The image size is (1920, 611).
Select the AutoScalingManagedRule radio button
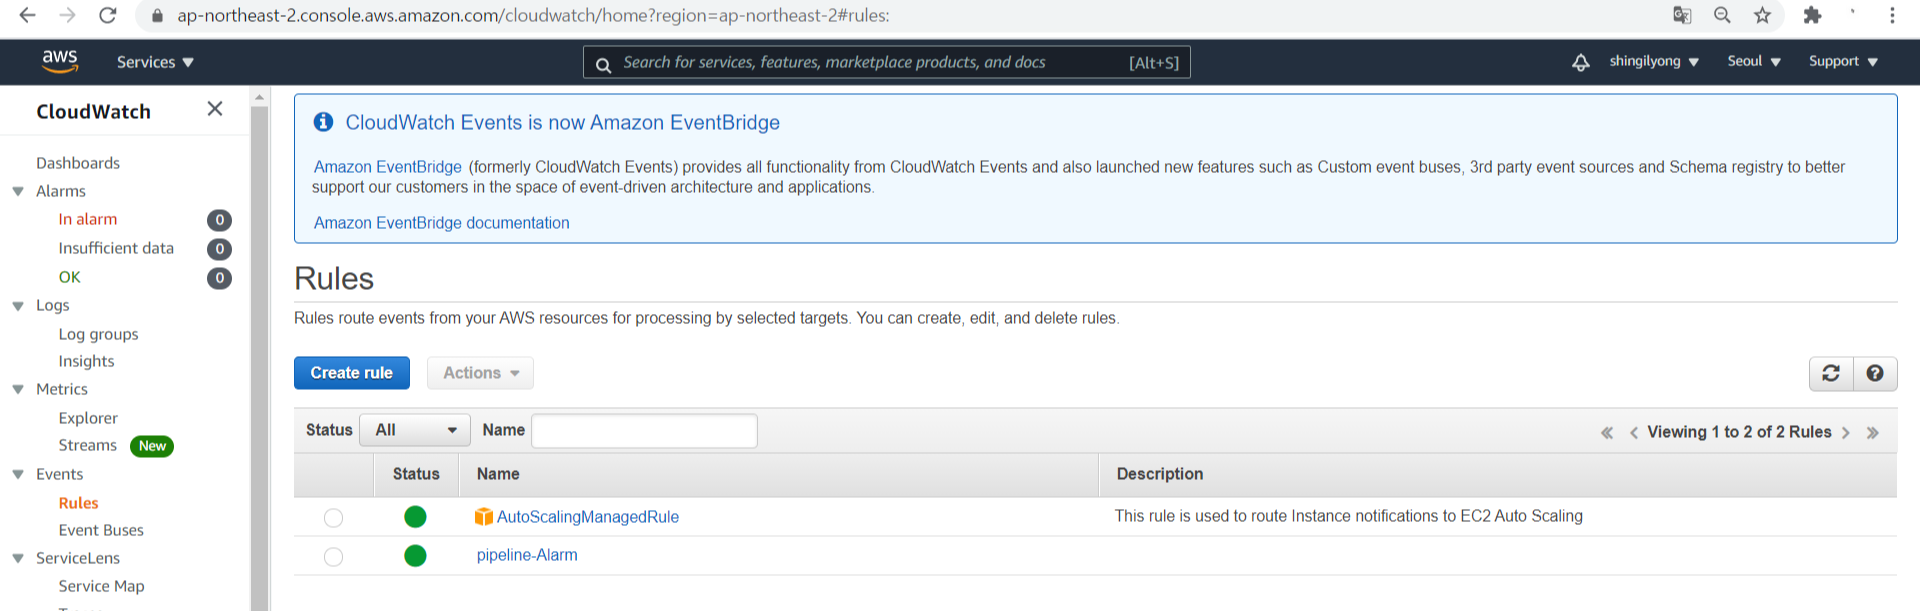pyautogui.click(x=333, y=517)
